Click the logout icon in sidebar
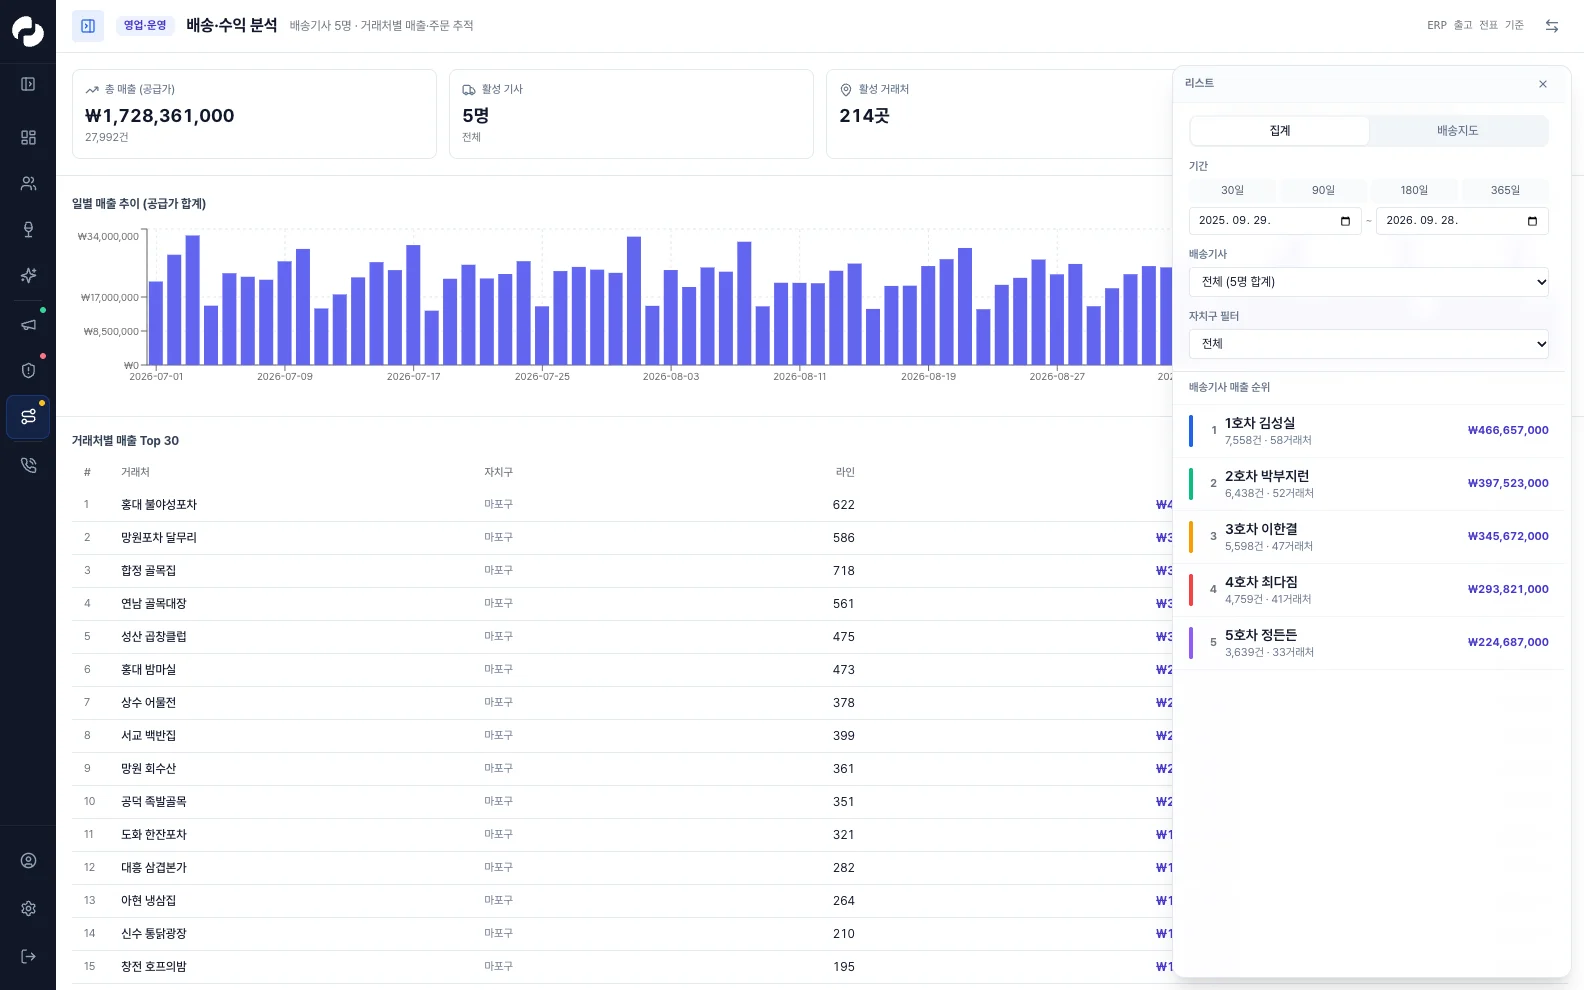Viewport: 1584px width, 990px height. pos(28,957)
